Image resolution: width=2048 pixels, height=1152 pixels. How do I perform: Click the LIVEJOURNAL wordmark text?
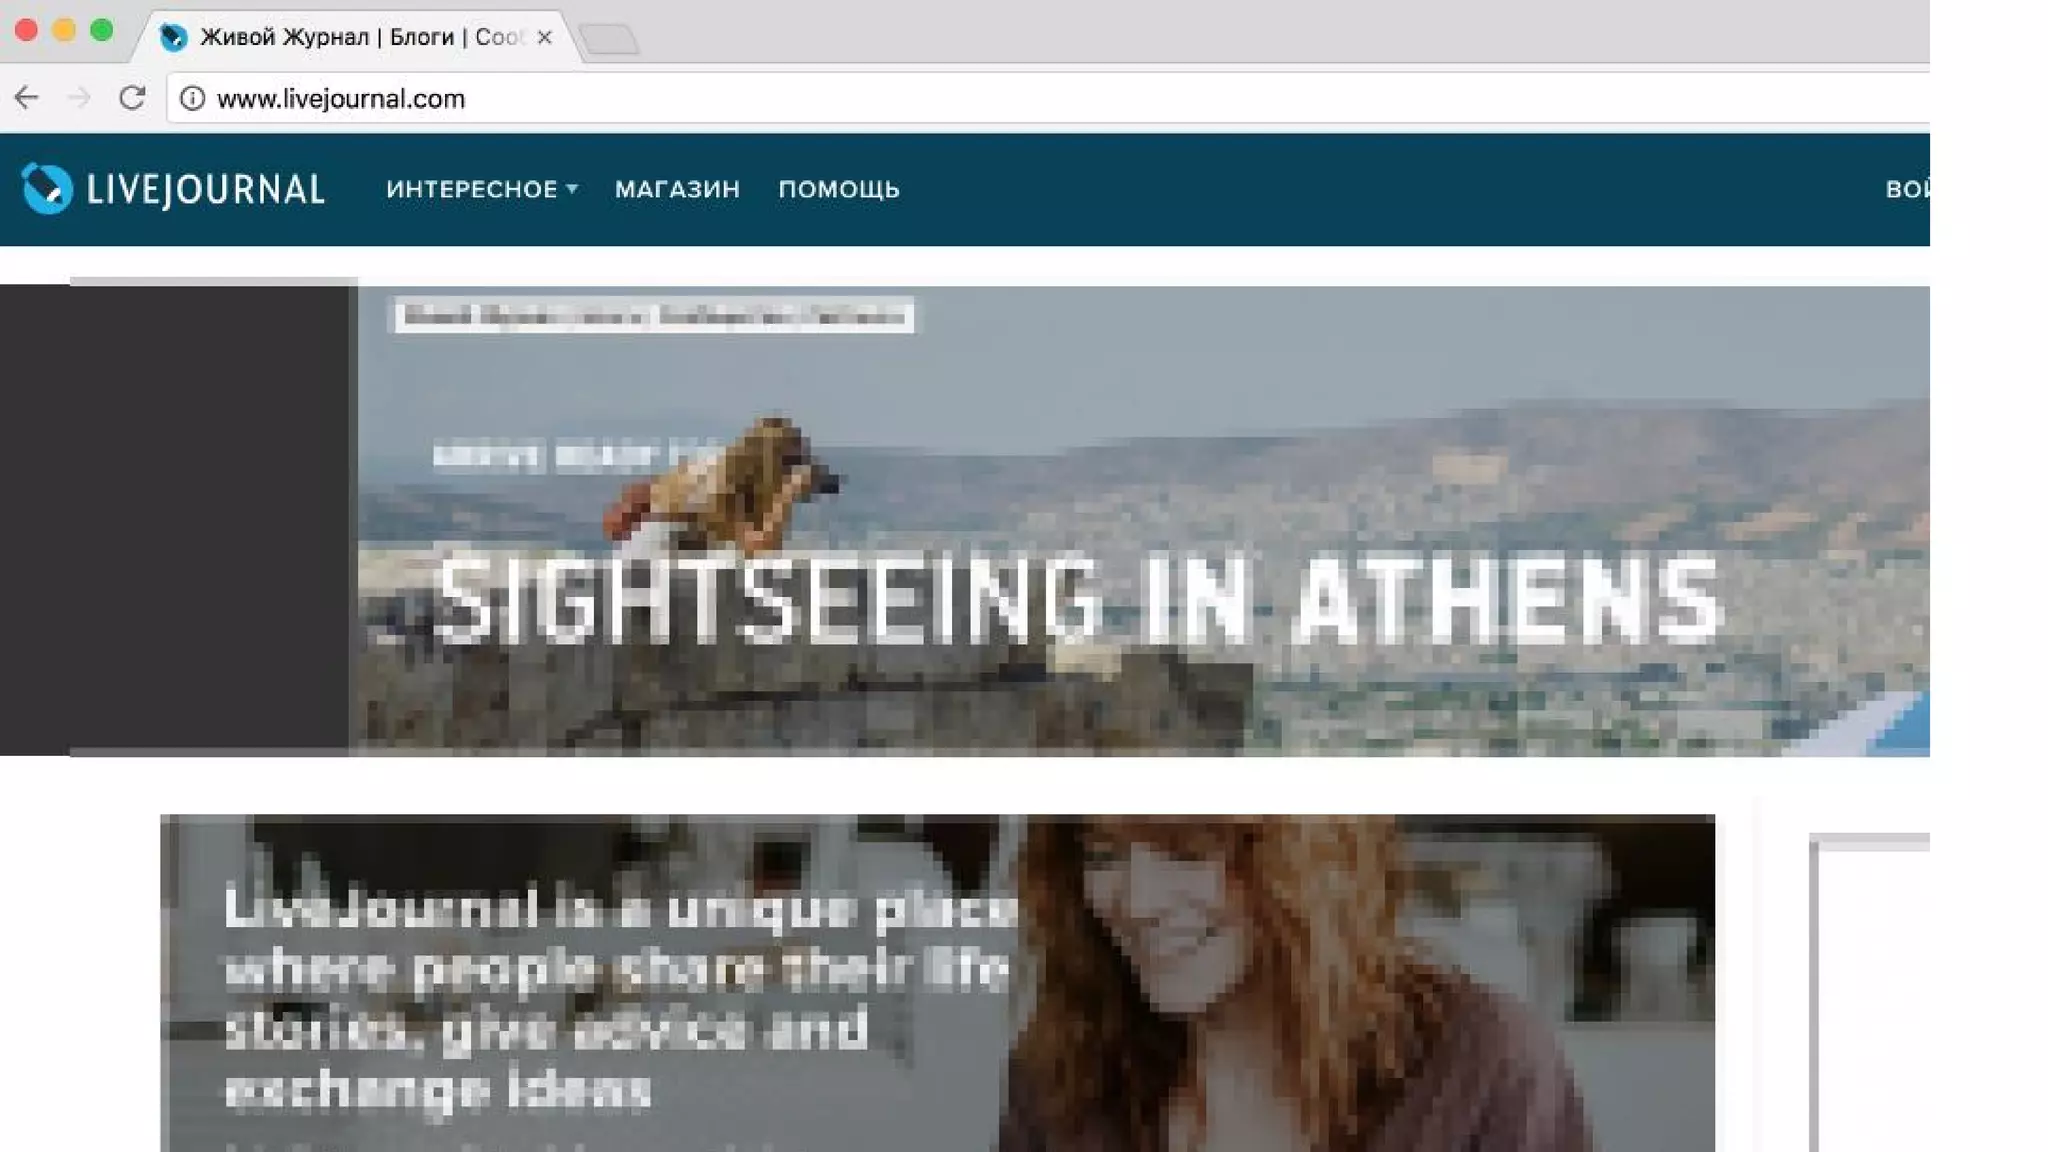coord(206,189)
